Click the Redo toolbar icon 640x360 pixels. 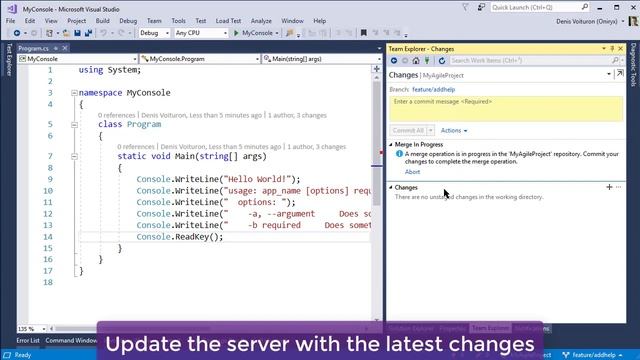pyautogui.click(x=121, y=33)
